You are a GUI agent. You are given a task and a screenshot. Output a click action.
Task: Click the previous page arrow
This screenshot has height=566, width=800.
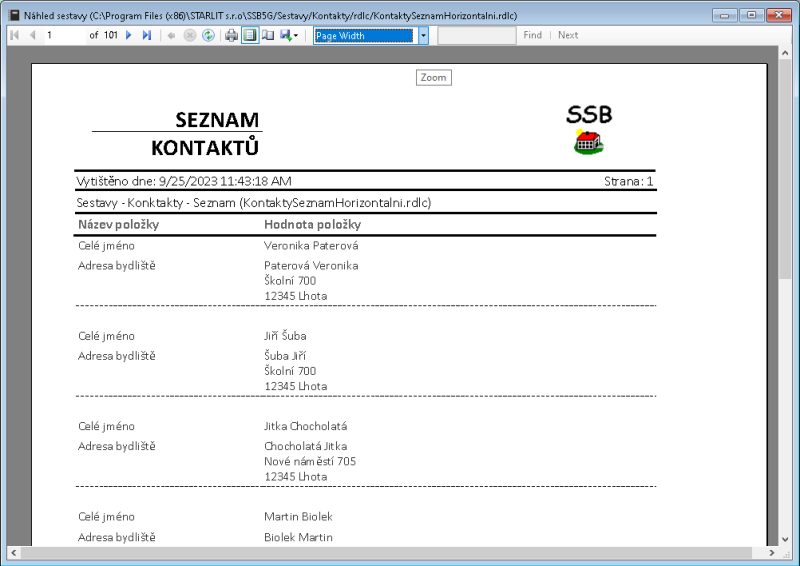[x=32, y=35]
